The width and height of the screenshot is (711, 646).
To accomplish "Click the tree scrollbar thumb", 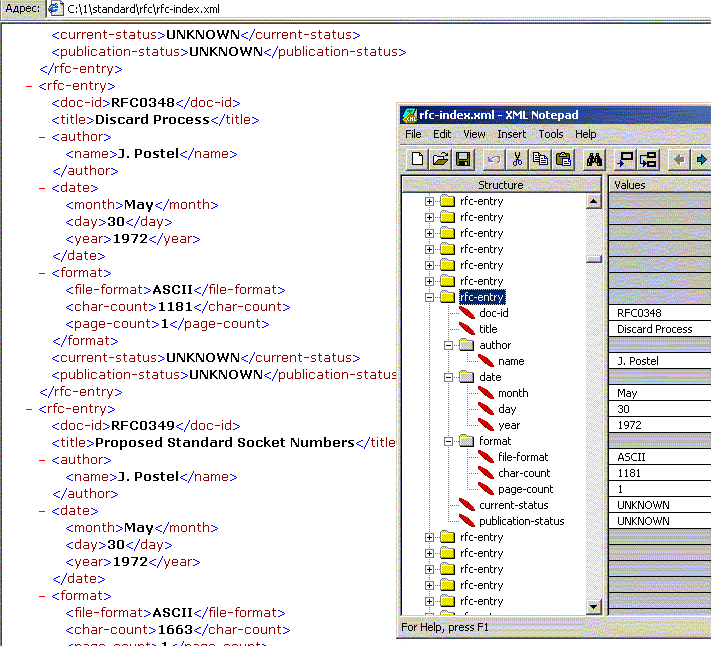I will [x=594, y=259].
